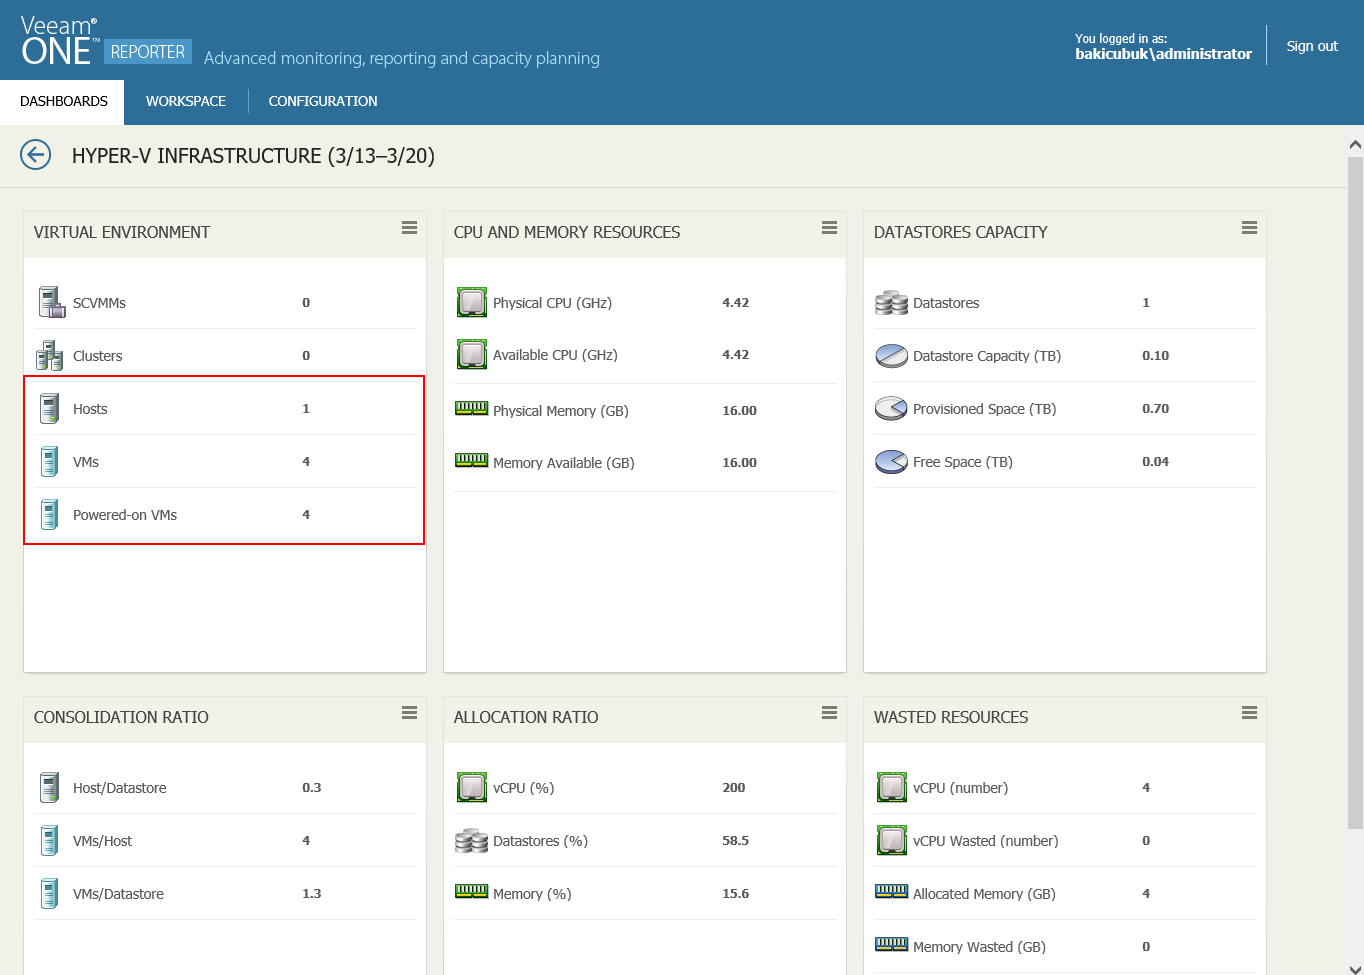Select the Dashboards tab
The height and width of the screenshot is (975, 1364).
63,101
